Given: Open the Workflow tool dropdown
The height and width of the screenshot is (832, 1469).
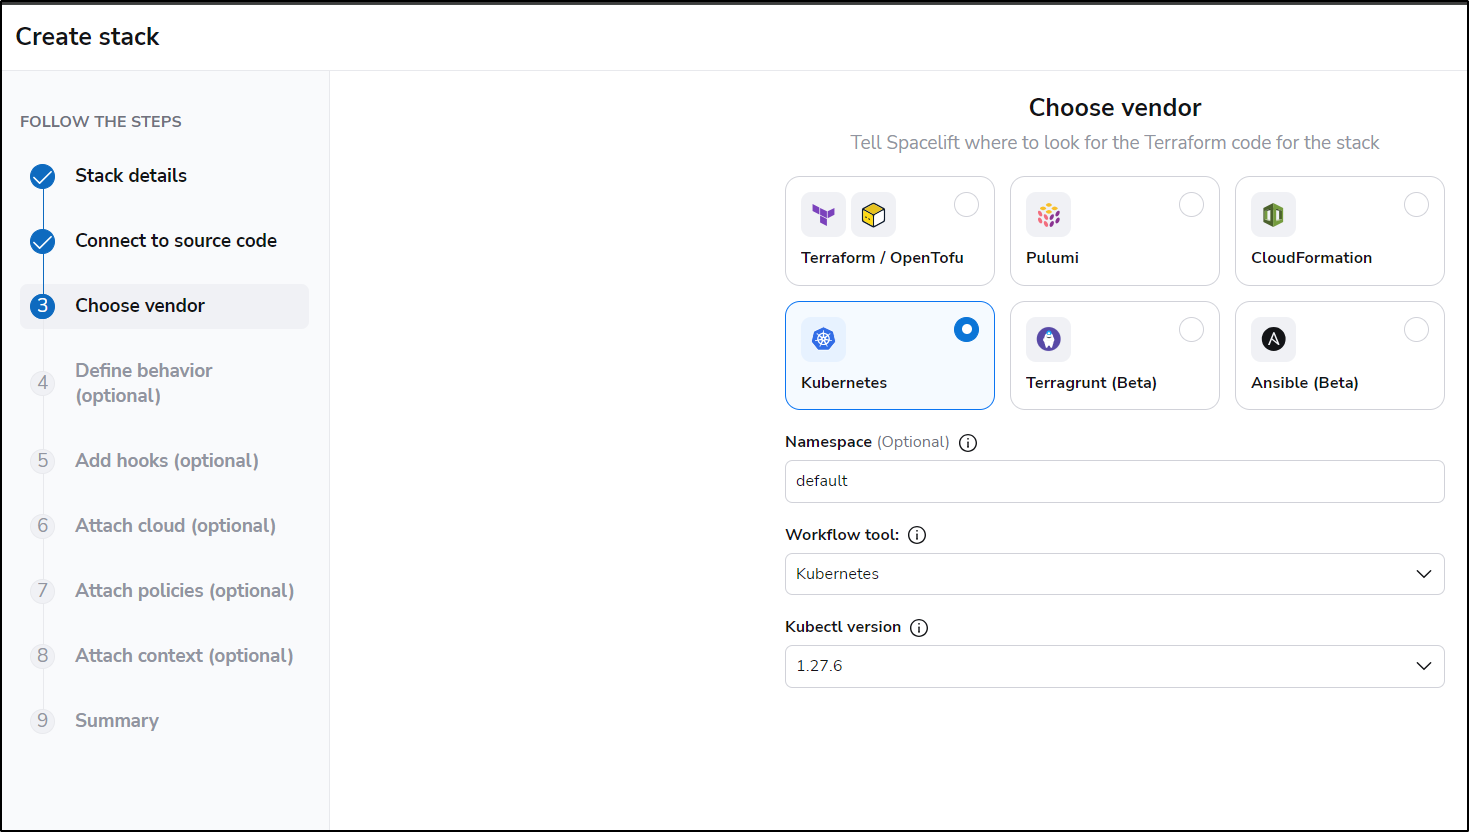Looking at the screenshot, I should 1114,574.
